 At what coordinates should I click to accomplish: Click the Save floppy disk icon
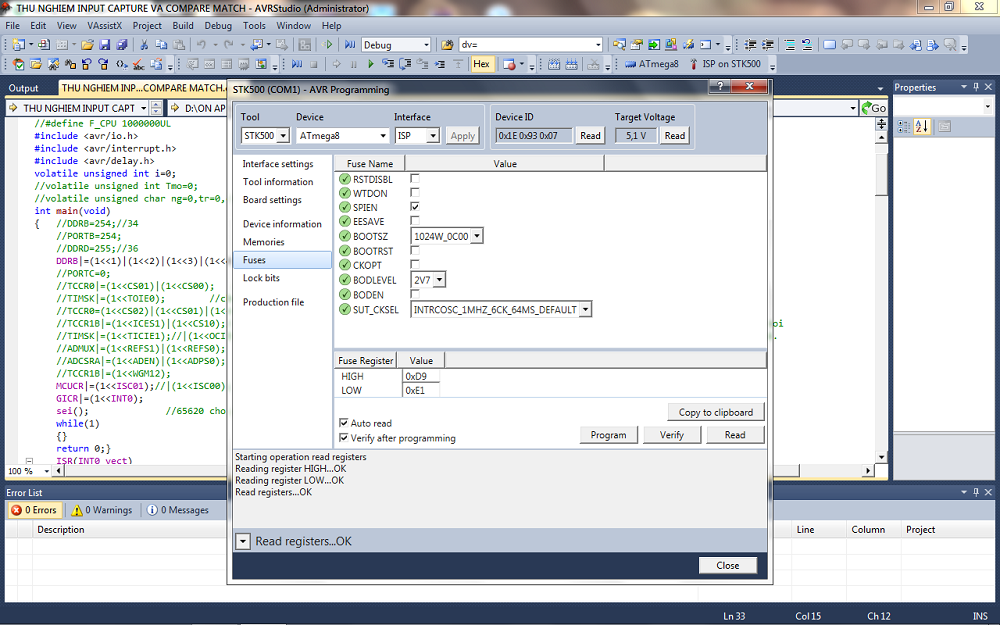pos(105,45)
